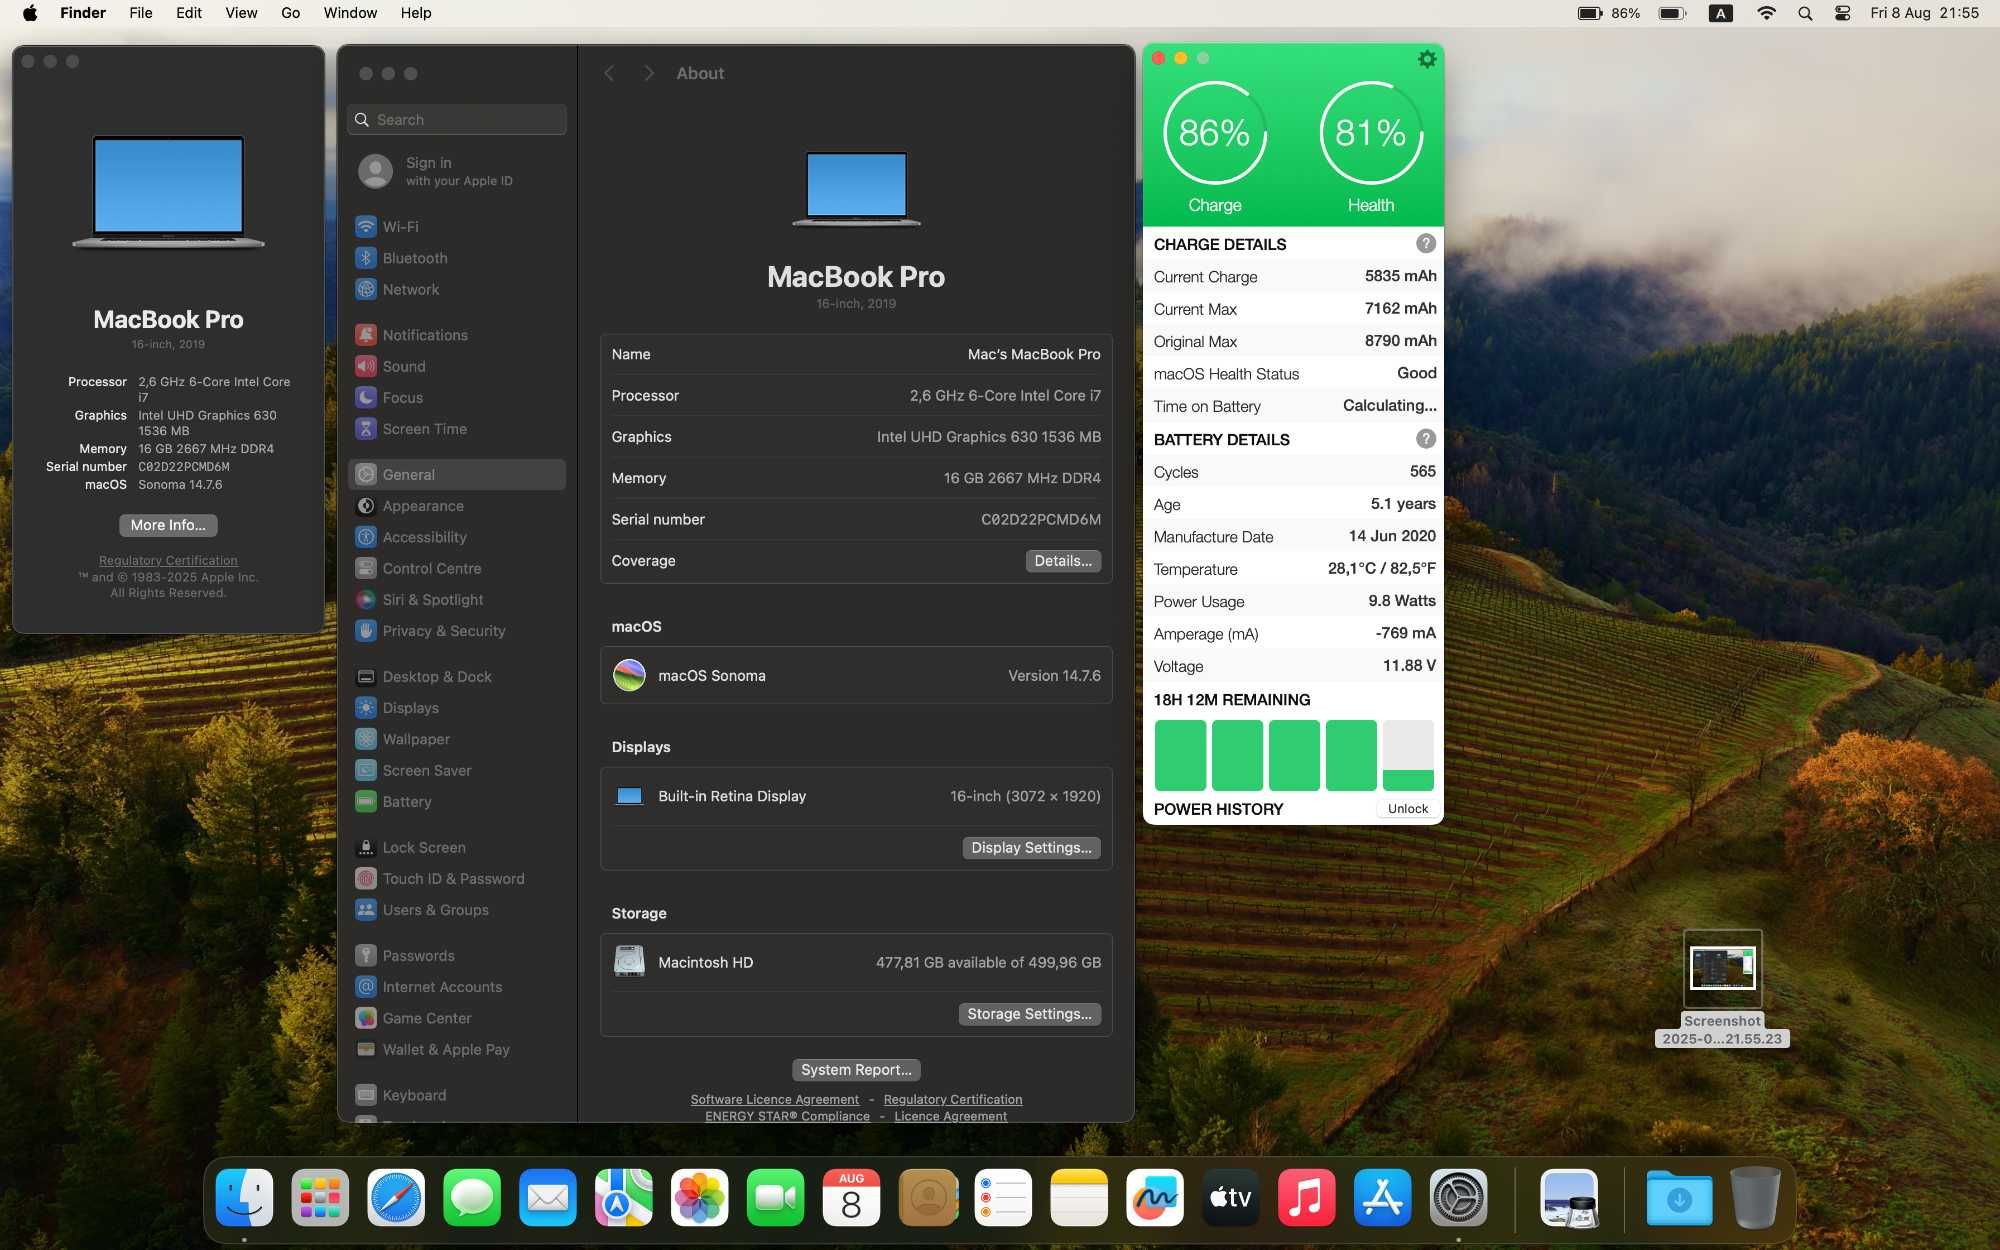Click the More Info... button
This screenshot has height=1250, width=2000.
point(168,525)
